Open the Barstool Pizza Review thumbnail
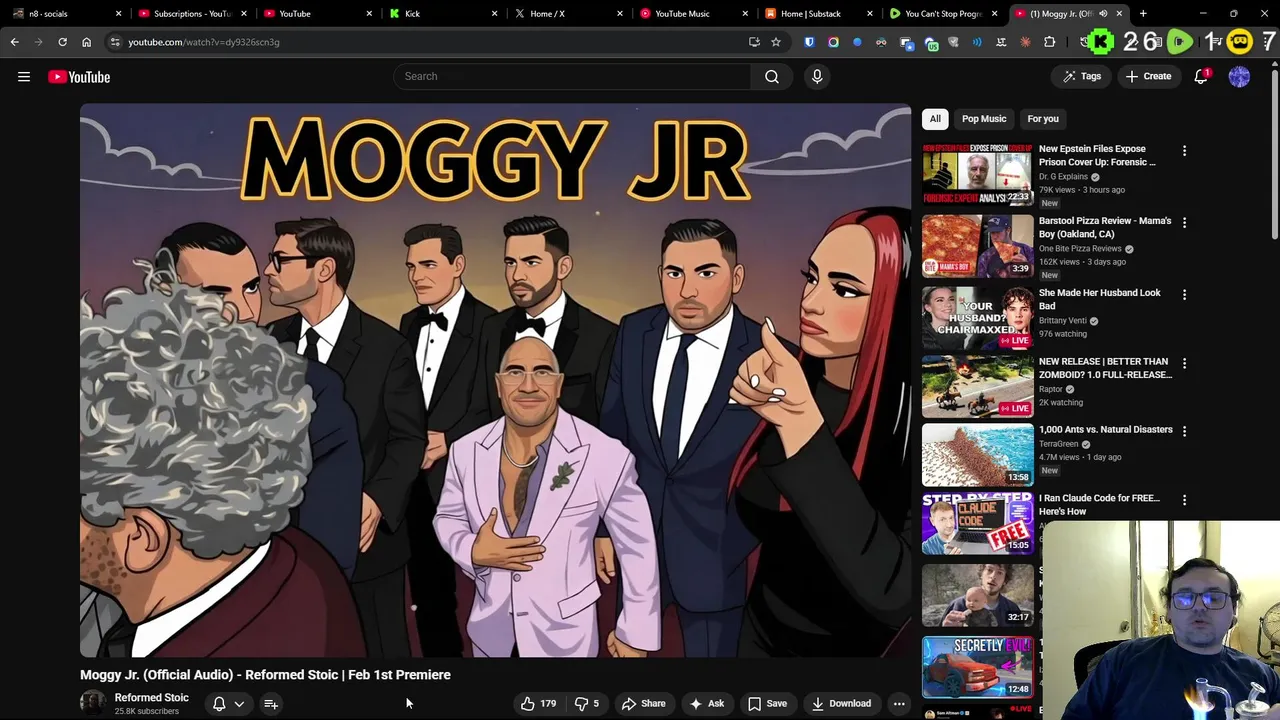 [977, 246]
